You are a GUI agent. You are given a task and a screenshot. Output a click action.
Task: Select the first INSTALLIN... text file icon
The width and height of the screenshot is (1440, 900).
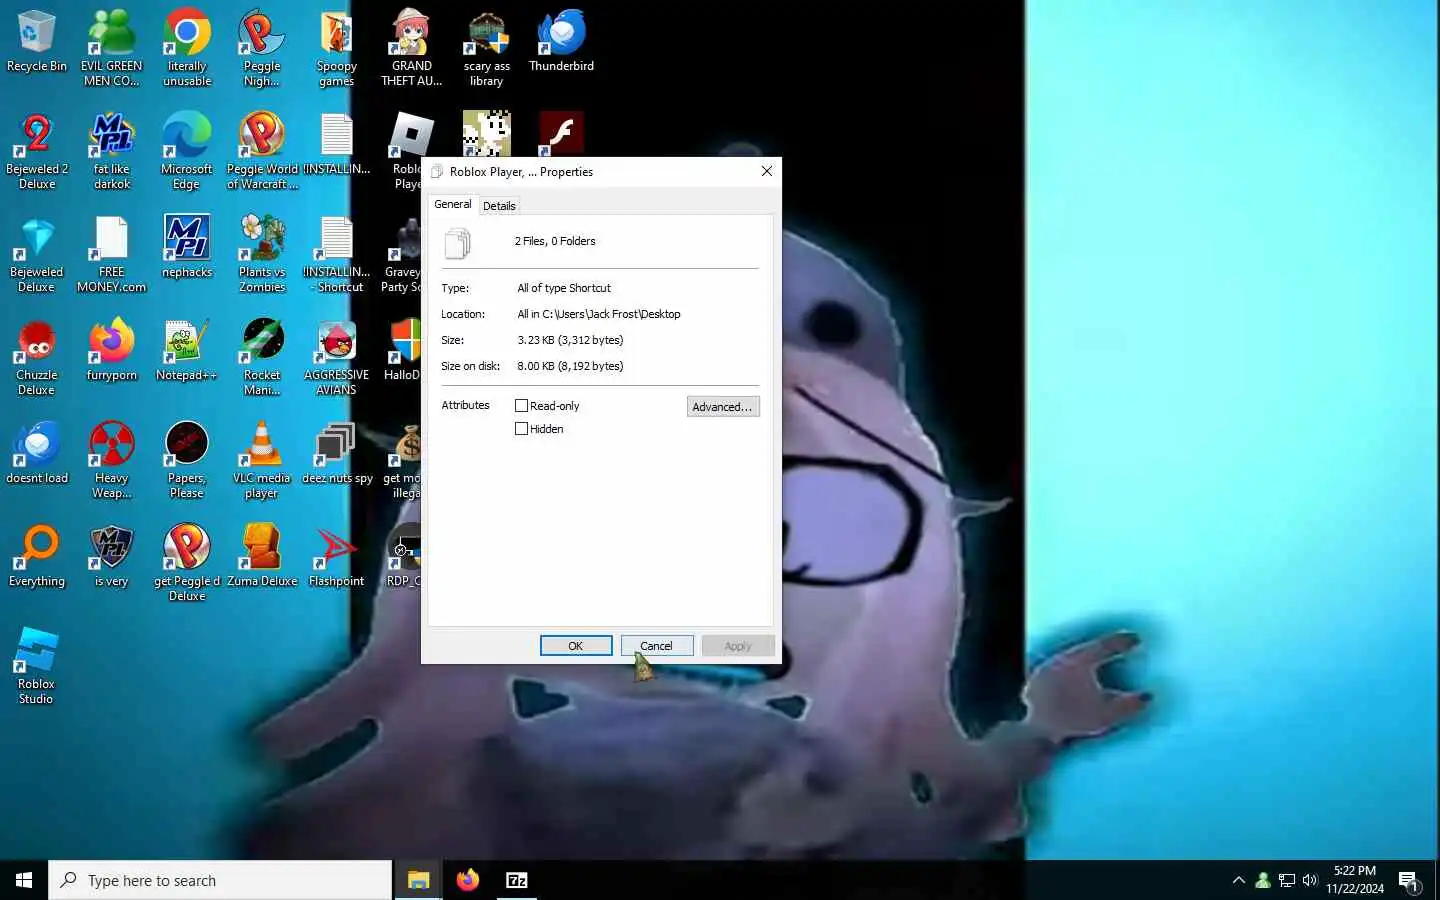[x=337, y=144]
